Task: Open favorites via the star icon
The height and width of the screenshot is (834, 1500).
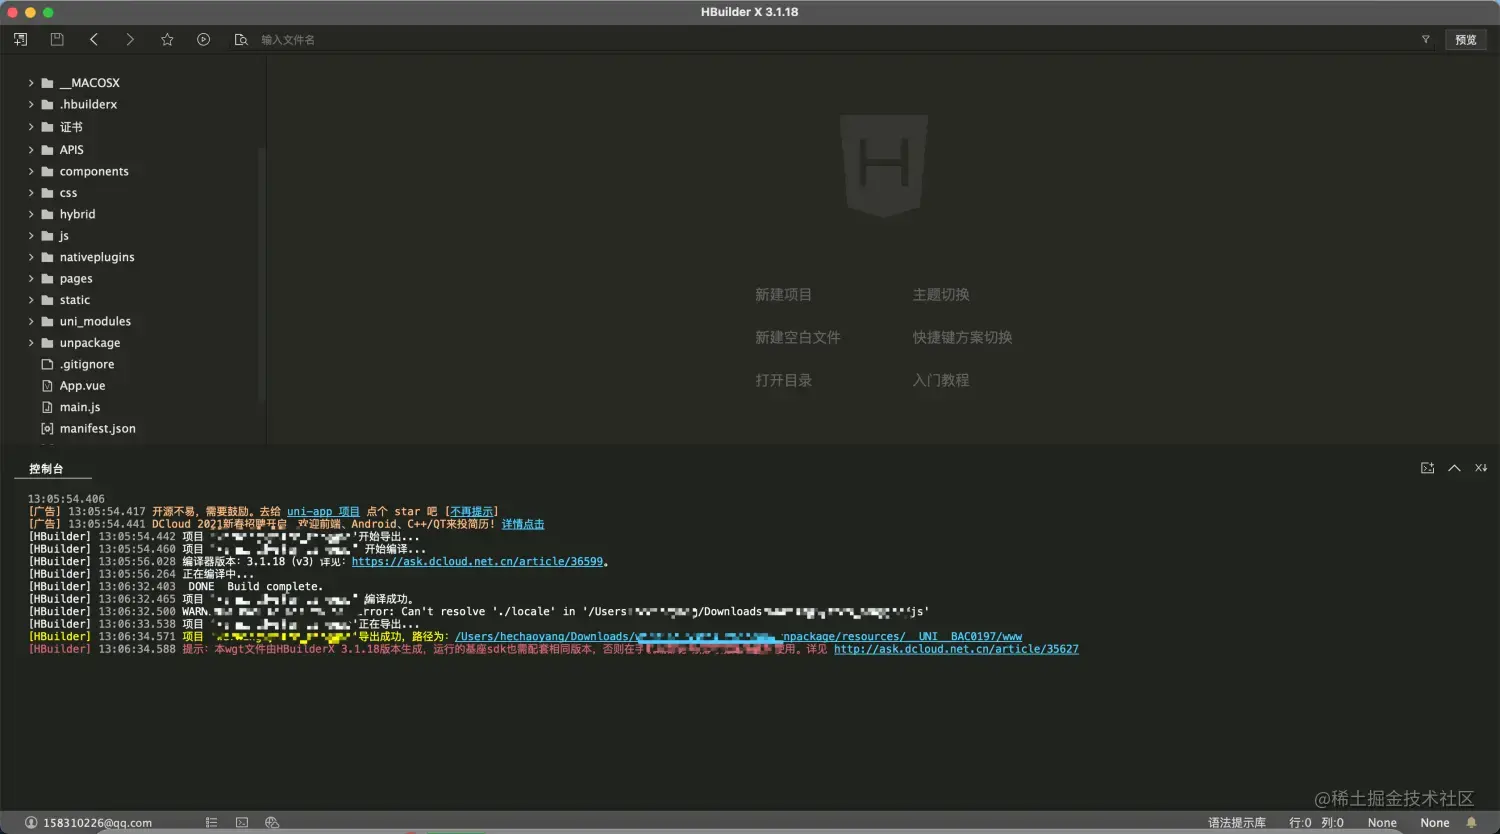Action: tap(167, 39)
